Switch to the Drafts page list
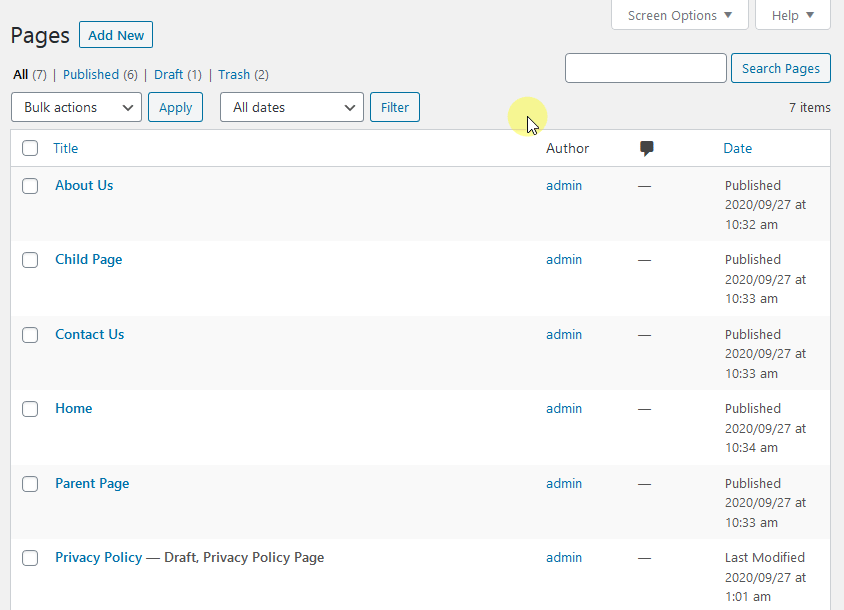 (x=169, y=74)
